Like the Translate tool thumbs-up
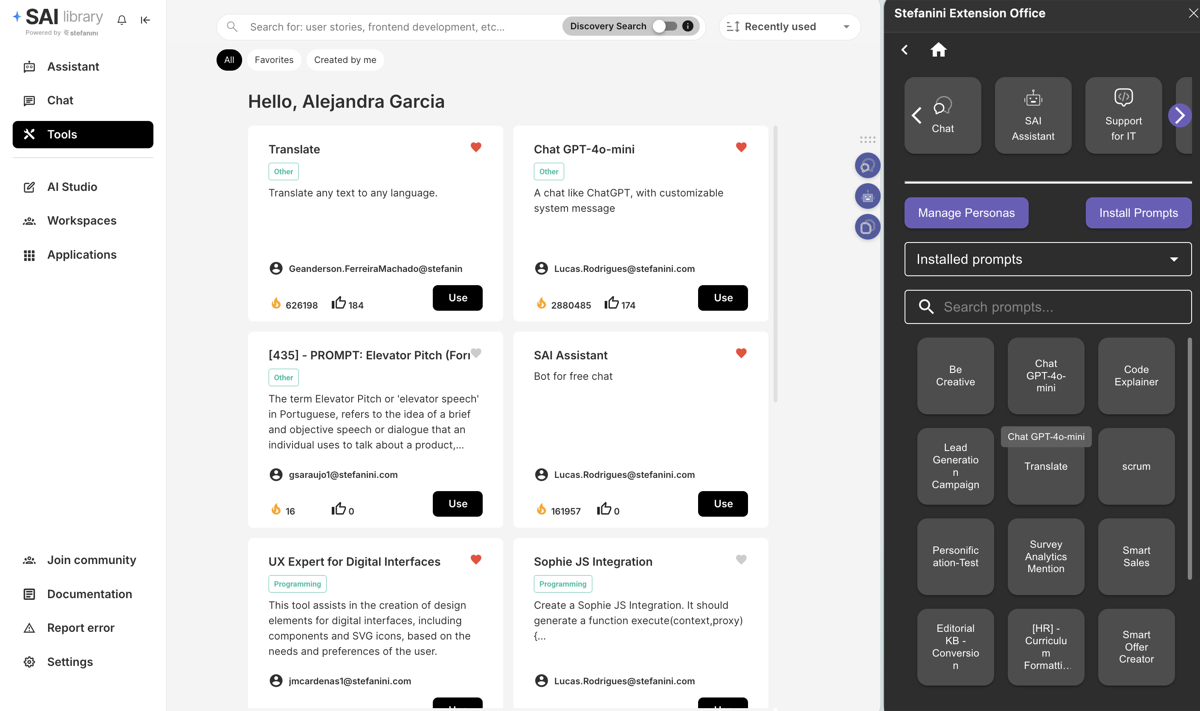 (x=339, y=303)
